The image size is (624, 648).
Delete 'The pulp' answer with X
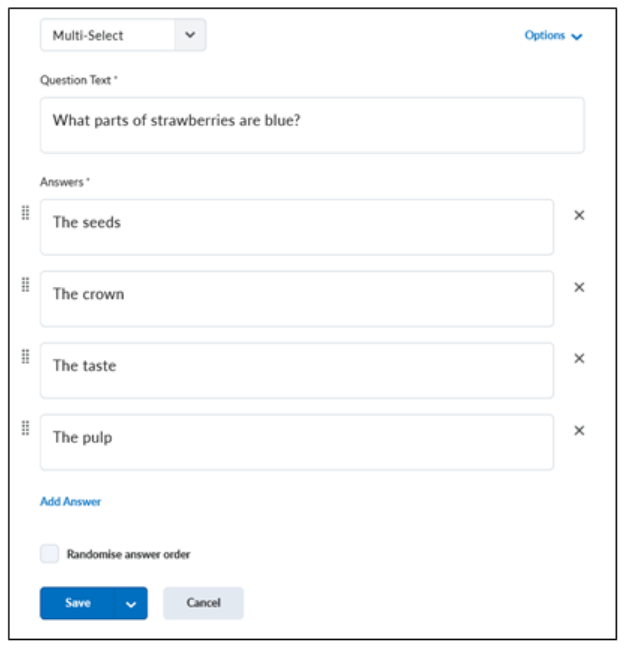579,431
